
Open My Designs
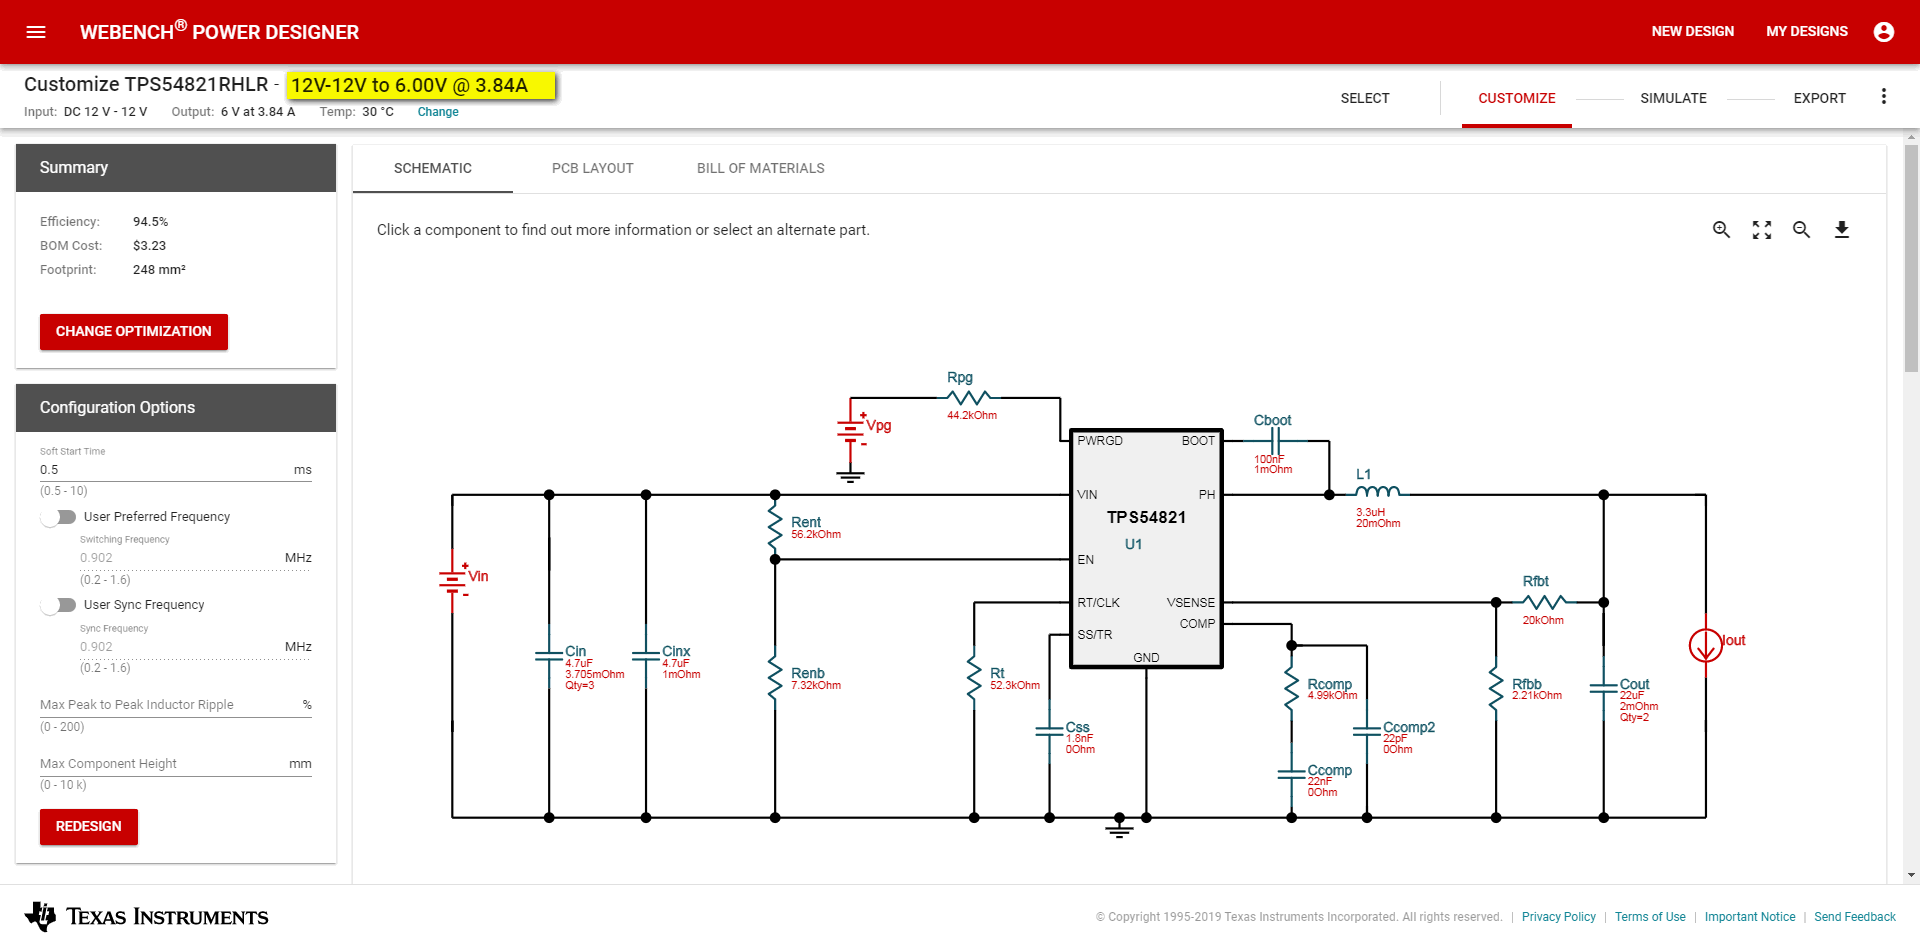[1807, 32]
